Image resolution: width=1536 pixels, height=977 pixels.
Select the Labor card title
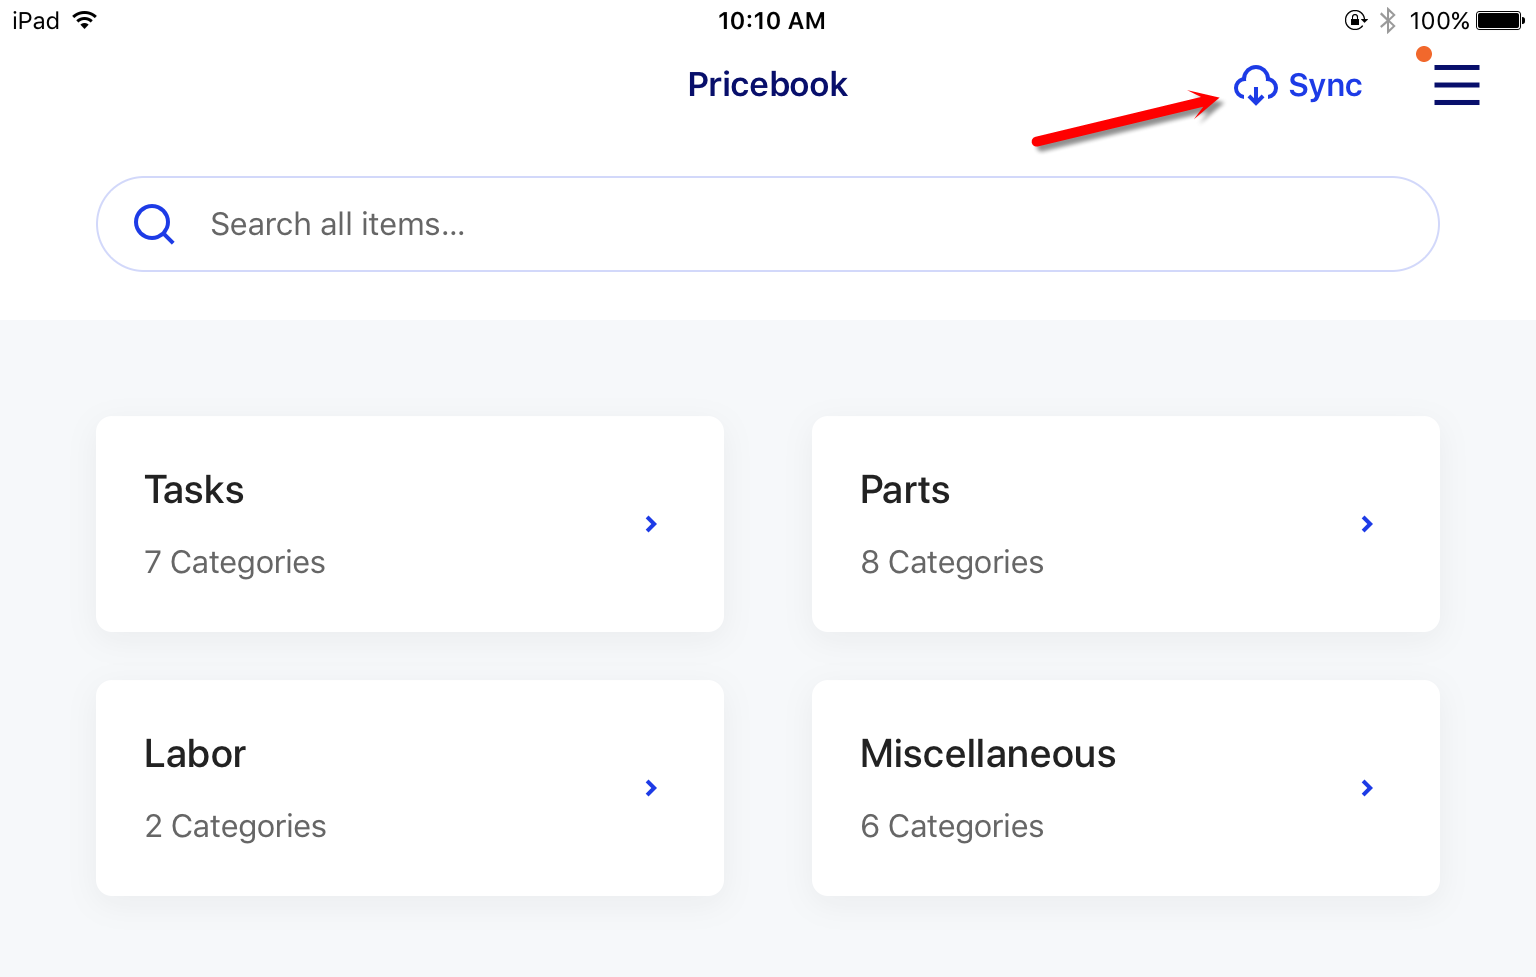pos(195,754)
